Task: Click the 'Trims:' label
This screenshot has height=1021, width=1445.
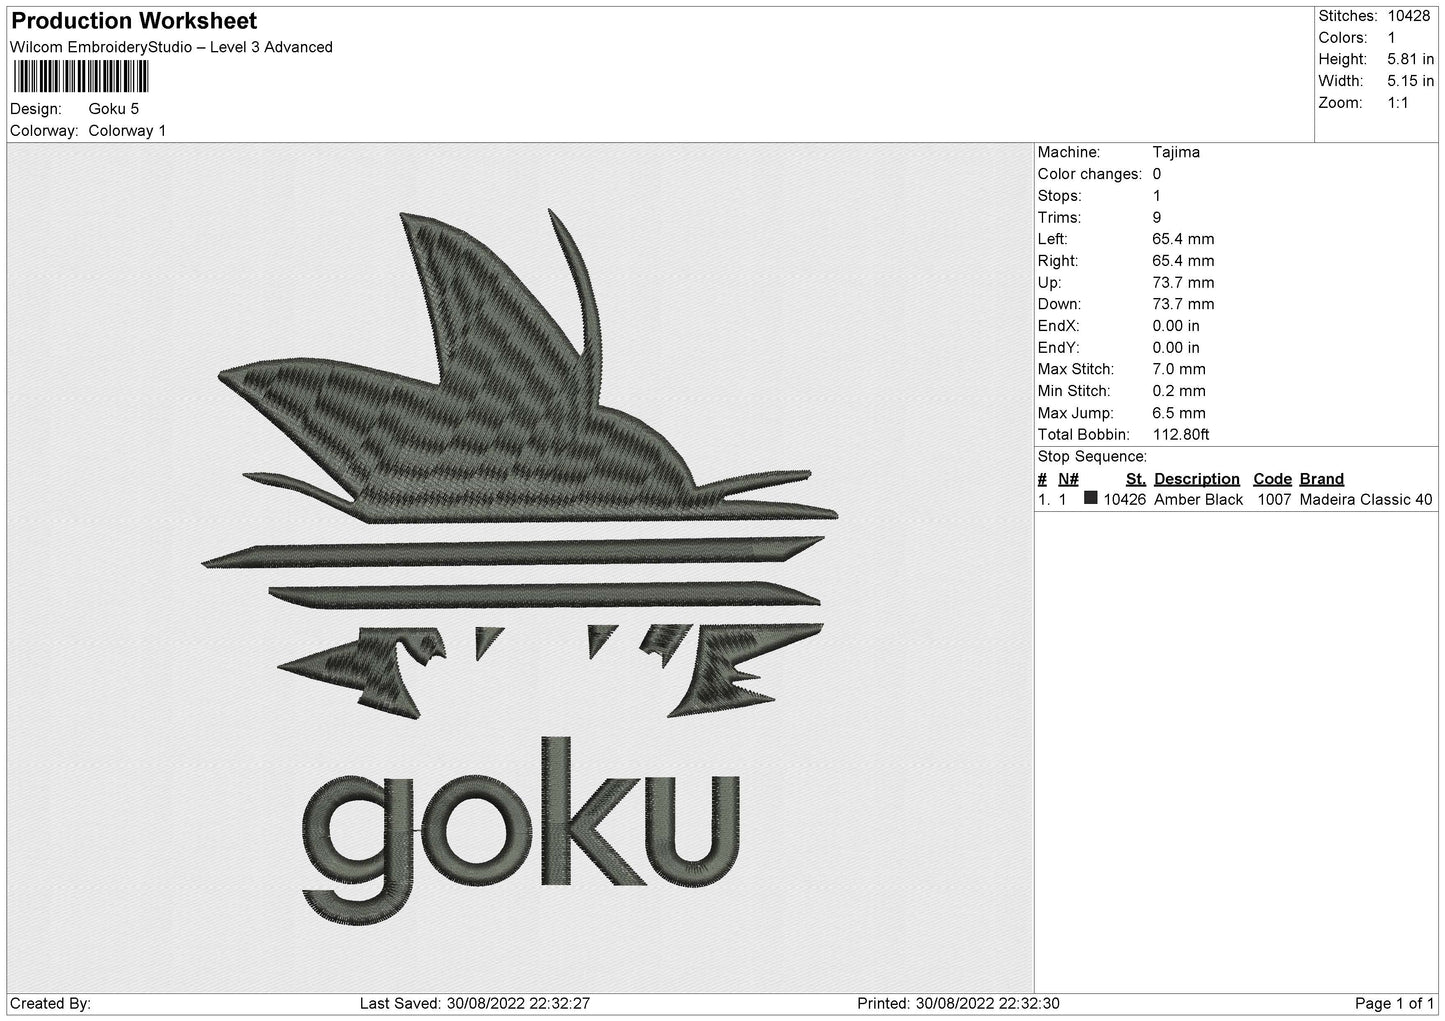Action: point(1060,217)
